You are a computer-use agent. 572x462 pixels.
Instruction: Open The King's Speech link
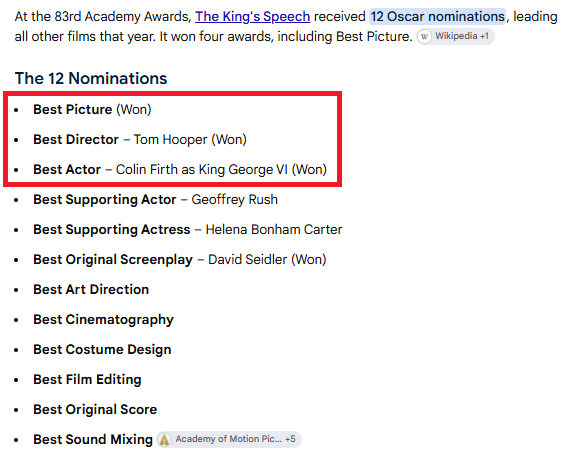[252, 17]
